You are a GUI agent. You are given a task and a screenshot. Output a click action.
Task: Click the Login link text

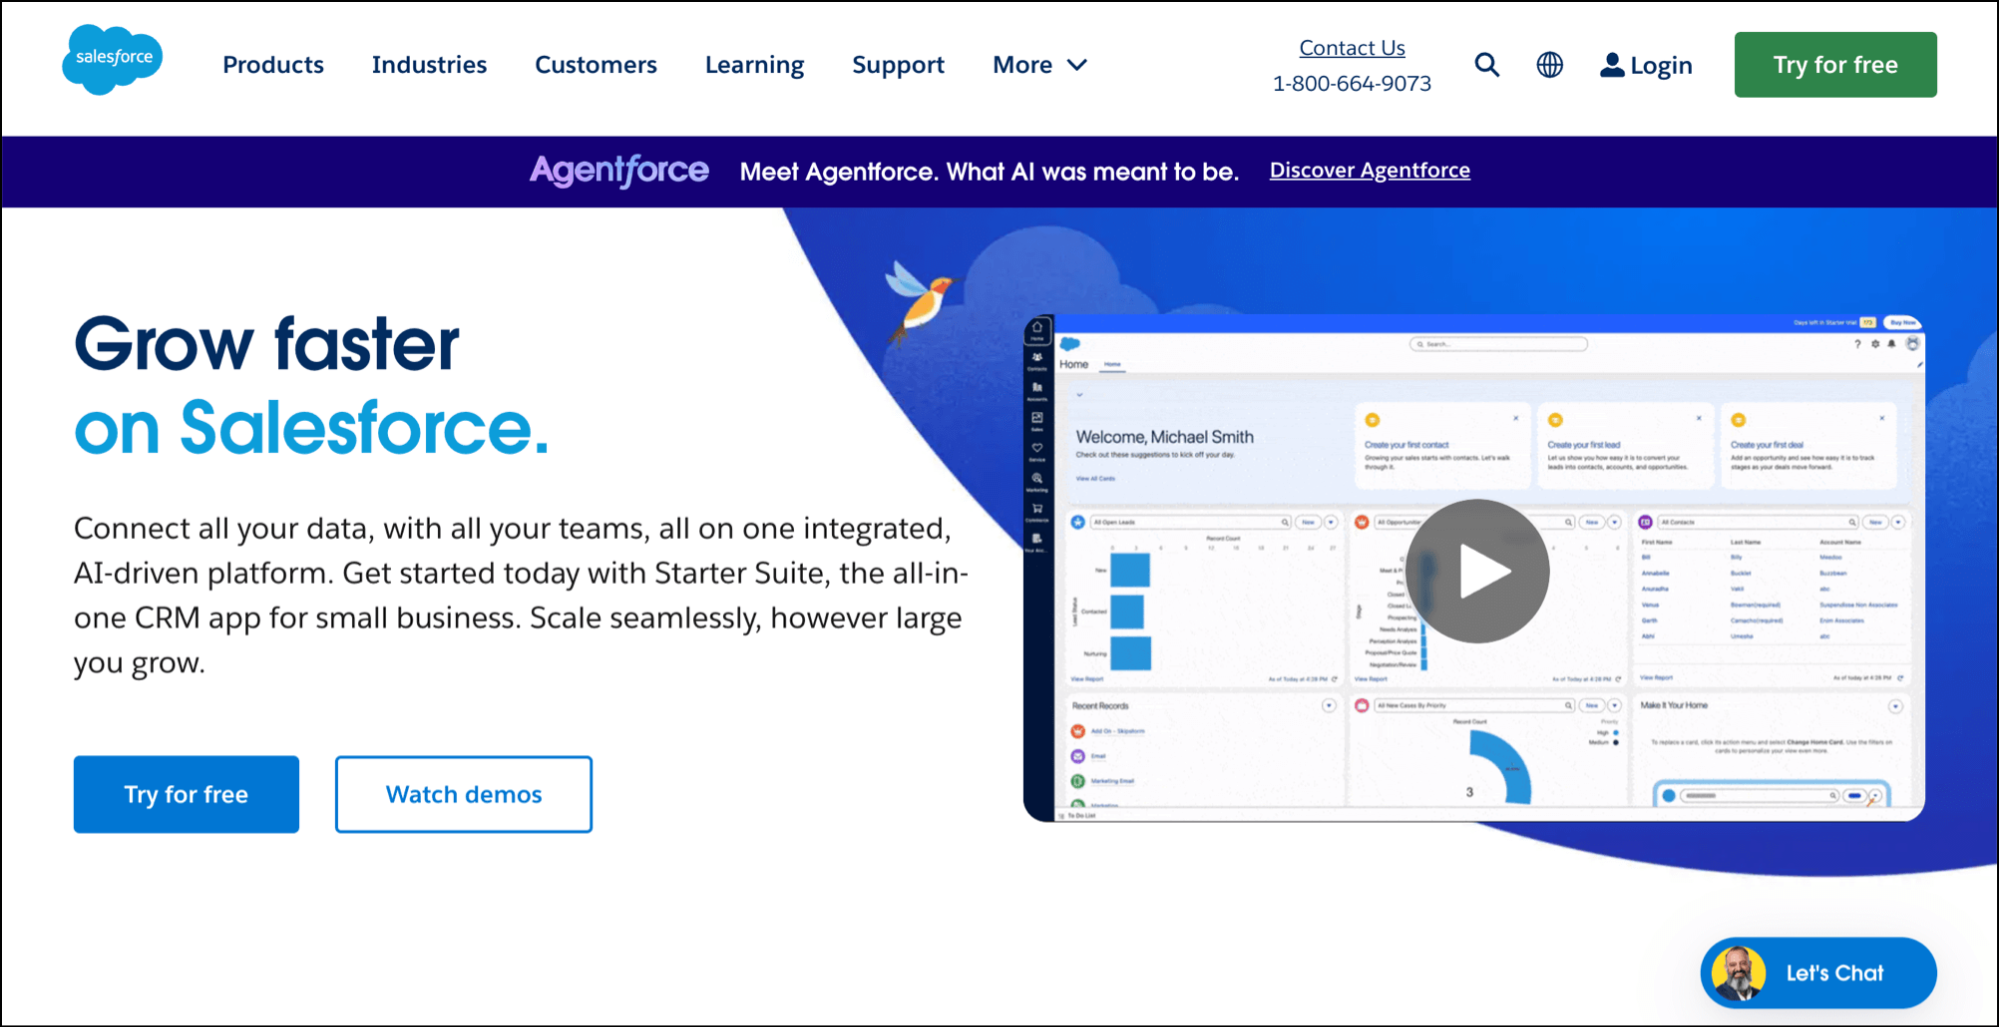point(1661,65)
